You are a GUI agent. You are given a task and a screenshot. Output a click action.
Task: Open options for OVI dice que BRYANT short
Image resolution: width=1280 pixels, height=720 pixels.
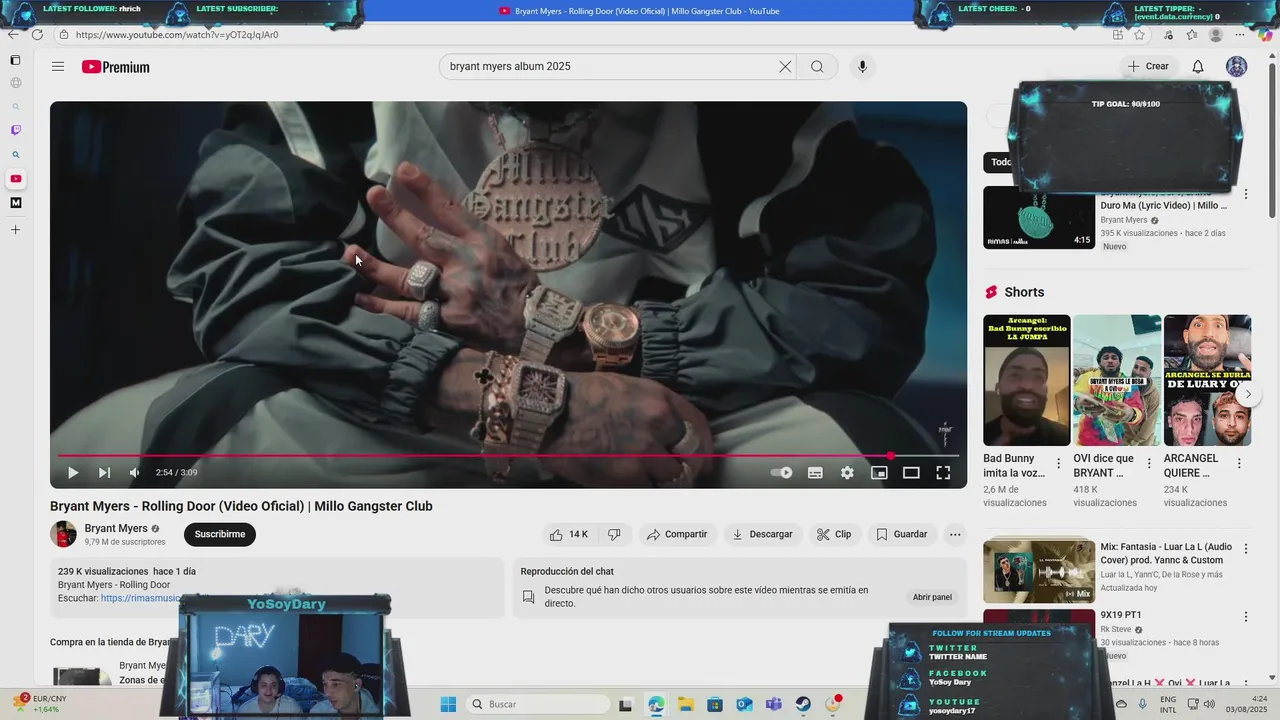[x=1149, y=464]
